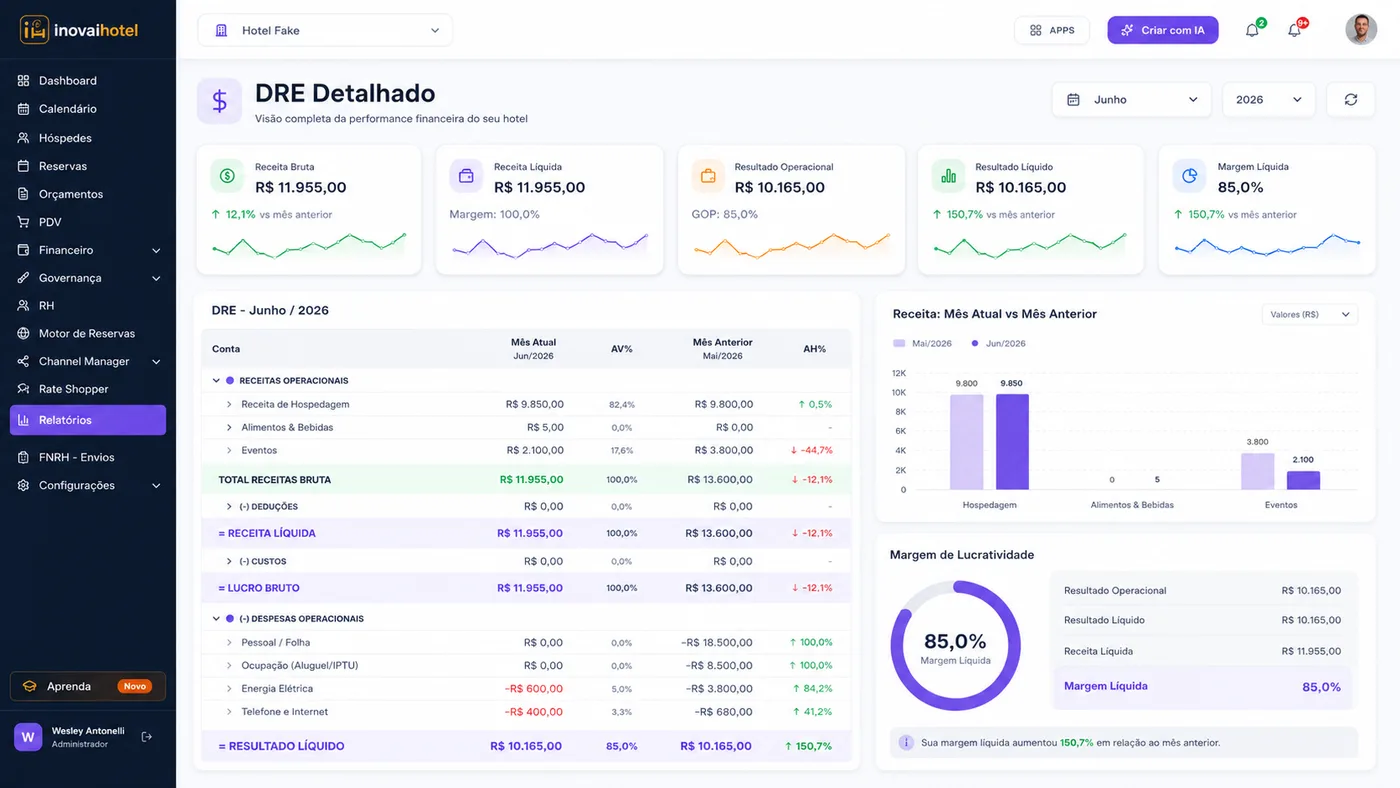Click the Margem Líquida pie chart icon

tap(1190, 176)
